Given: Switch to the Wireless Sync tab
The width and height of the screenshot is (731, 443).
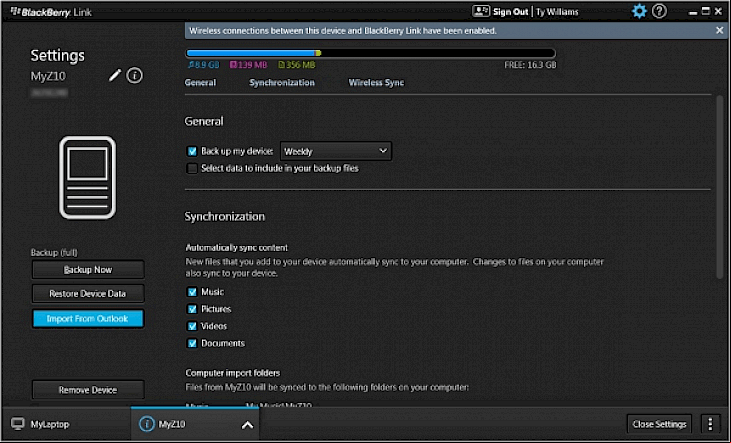Looking at the screenshot, I should click(376, 83).
